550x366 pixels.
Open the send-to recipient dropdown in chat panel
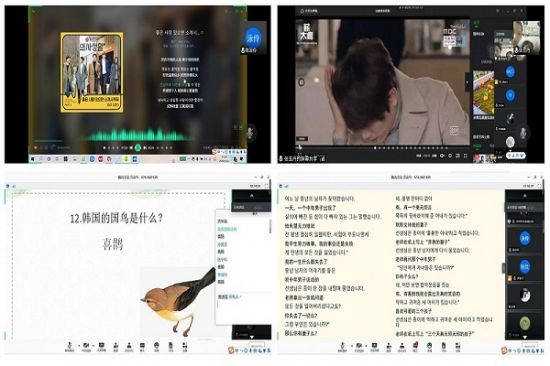tap(234, 297)
